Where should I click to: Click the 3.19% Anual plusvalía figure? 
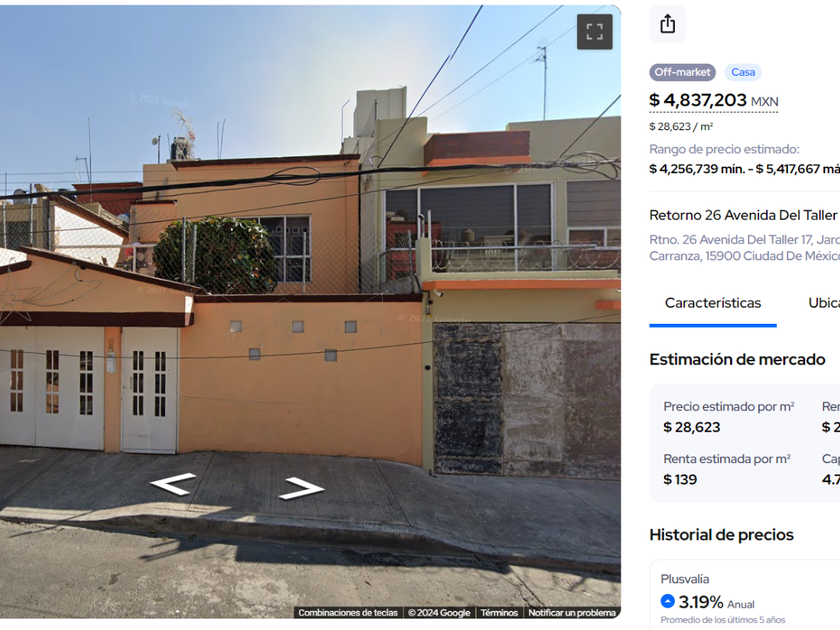(x=717, y=602)
